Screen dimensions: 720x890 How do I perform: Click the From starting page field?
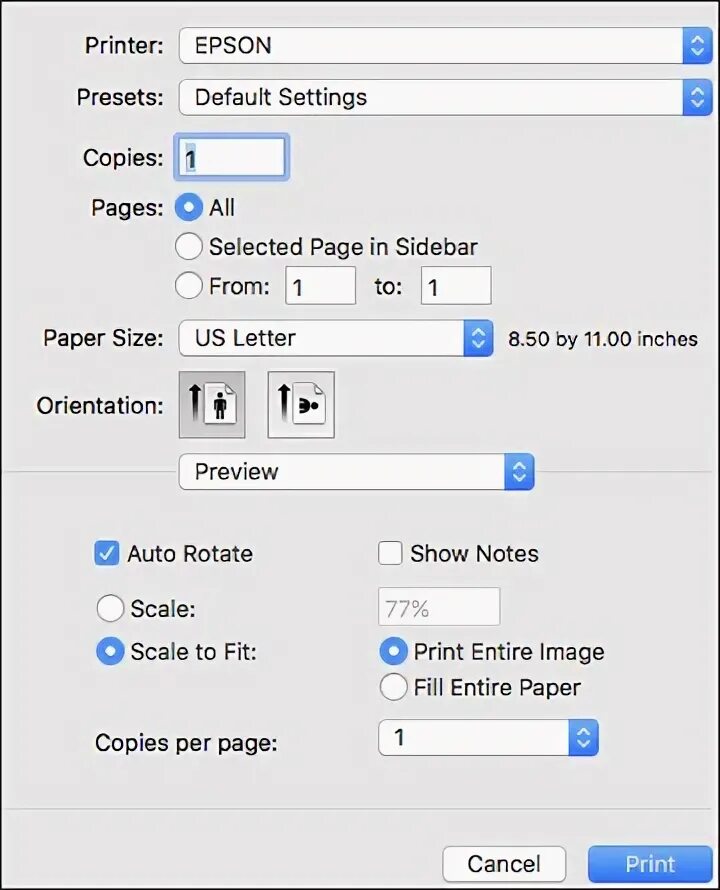coord(321,287)
